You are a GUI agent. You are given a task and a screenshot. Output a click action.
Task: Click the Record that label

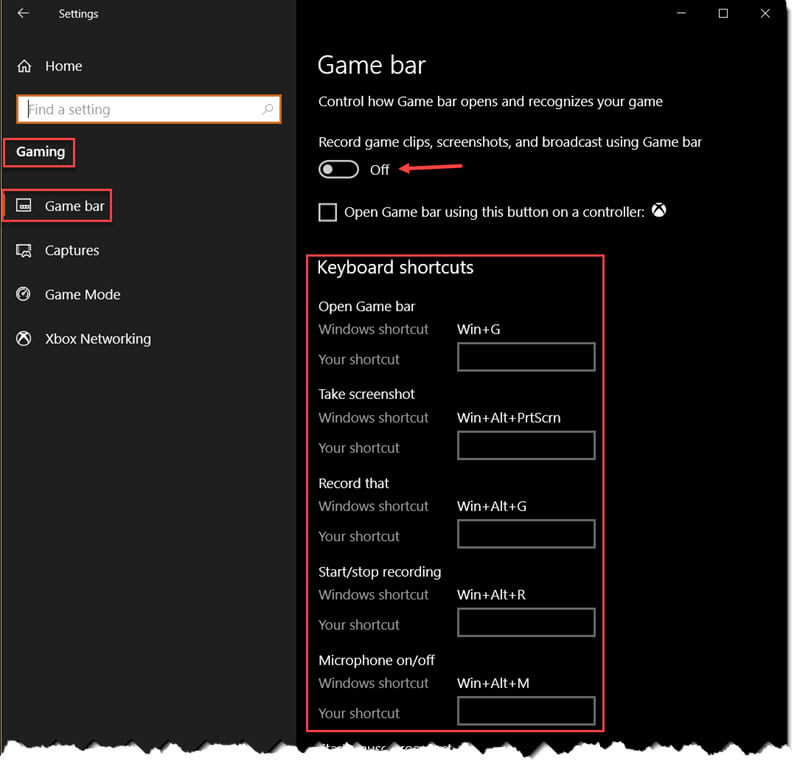354,483
